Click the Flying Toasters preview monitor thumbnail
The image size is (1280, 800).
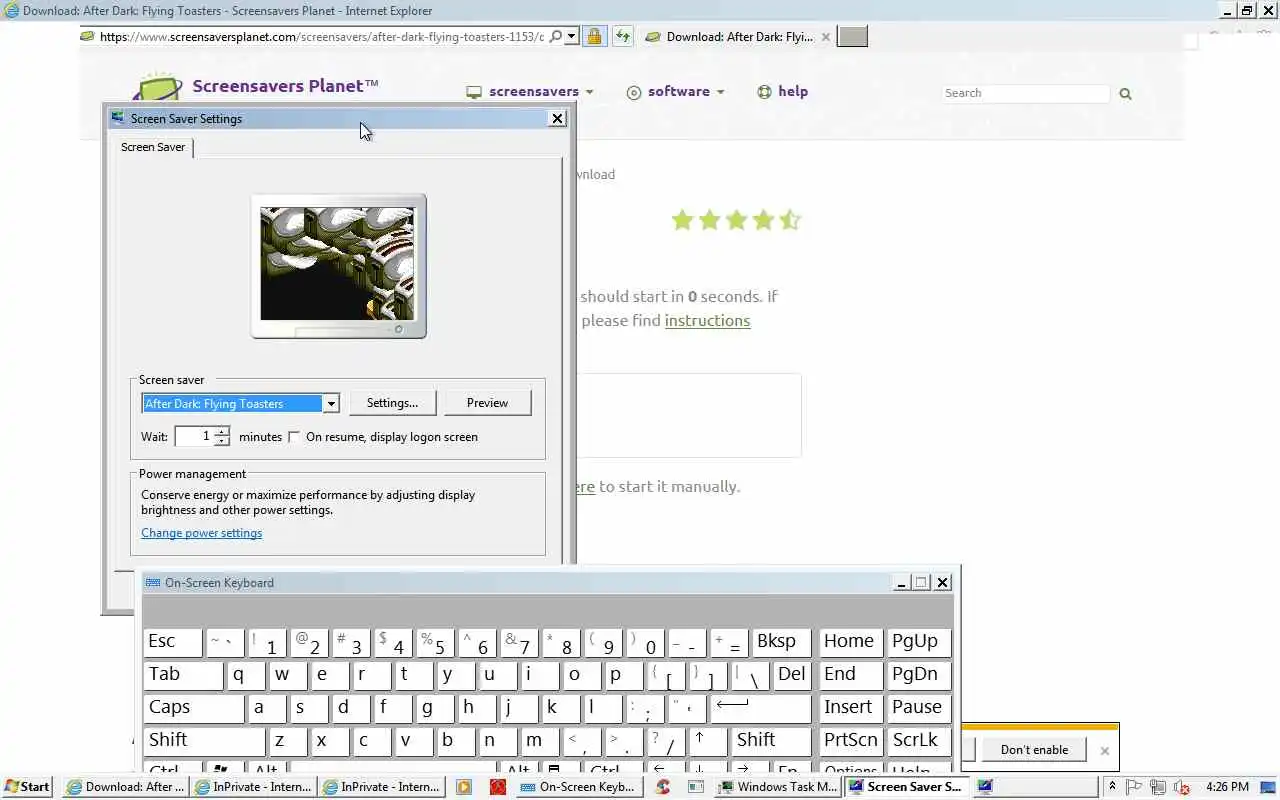pos(338,265)
